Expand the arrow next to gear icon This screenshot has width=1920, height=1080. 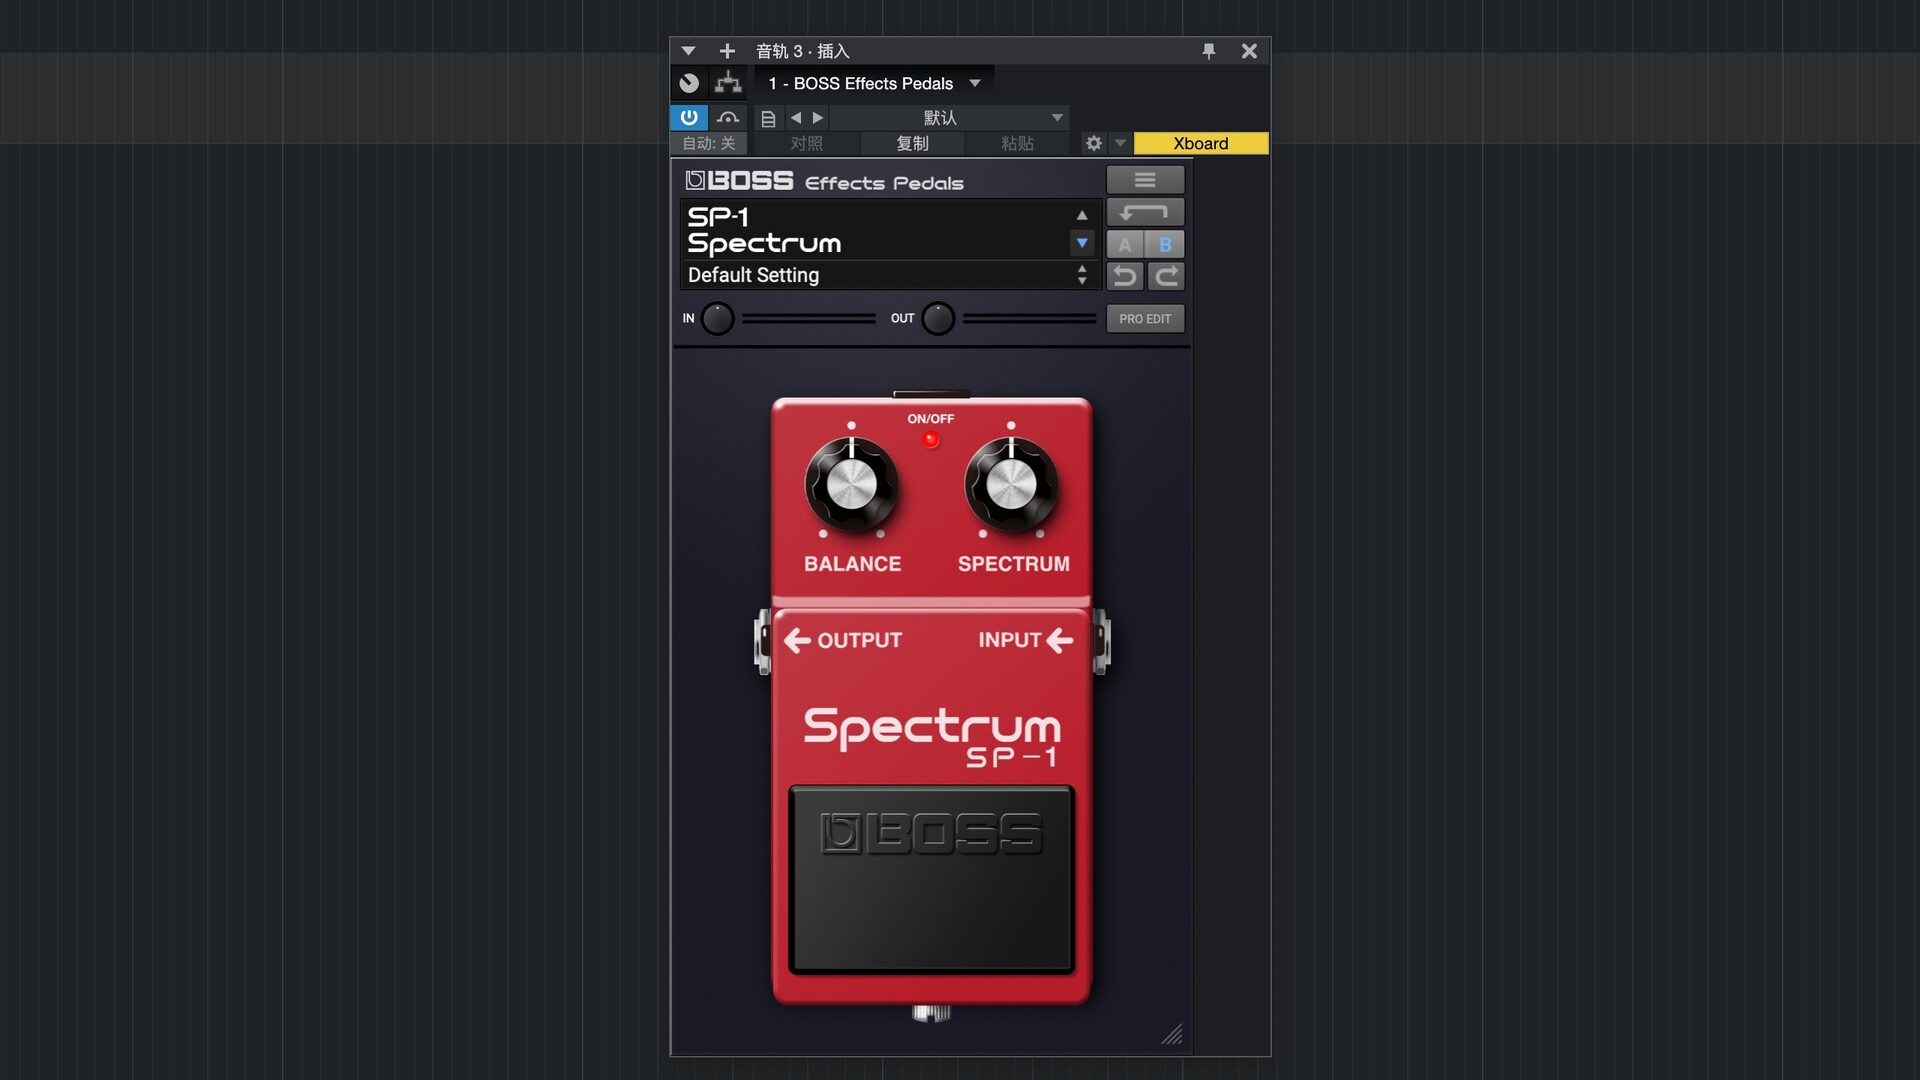[1120, 144]
